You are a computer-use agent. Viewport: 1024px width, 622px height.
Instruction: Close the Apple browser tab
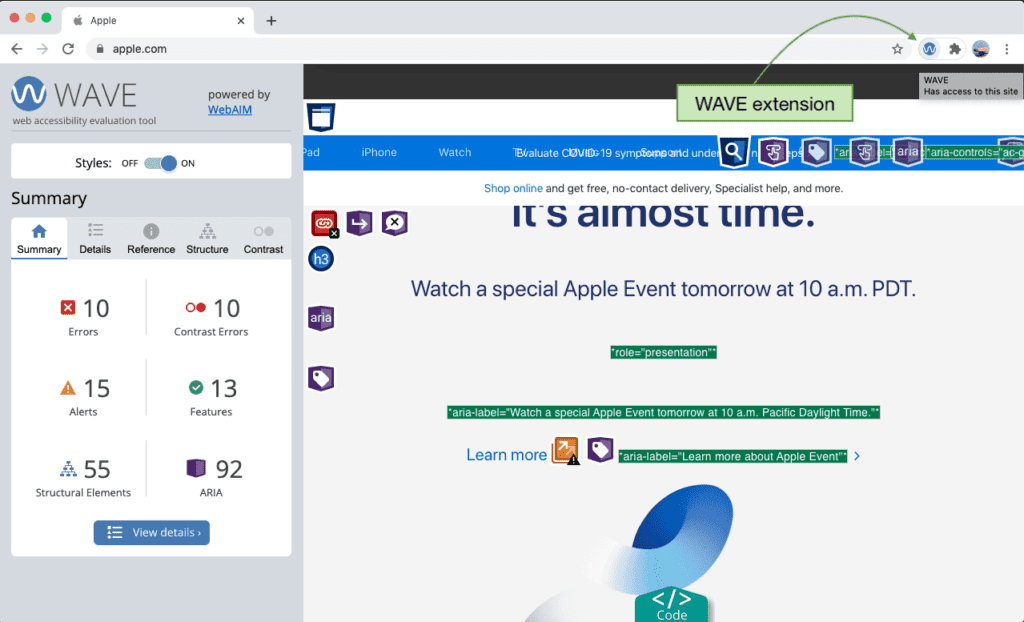coord(240,21)
